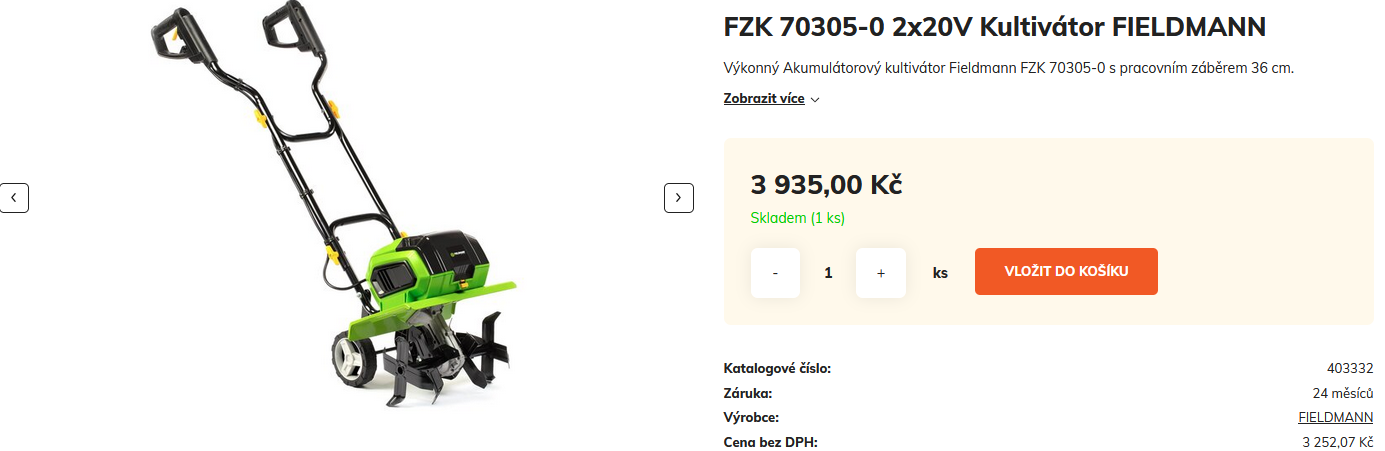
Task: Add product with Vložit do košíku
Action: pos(1066,271)
